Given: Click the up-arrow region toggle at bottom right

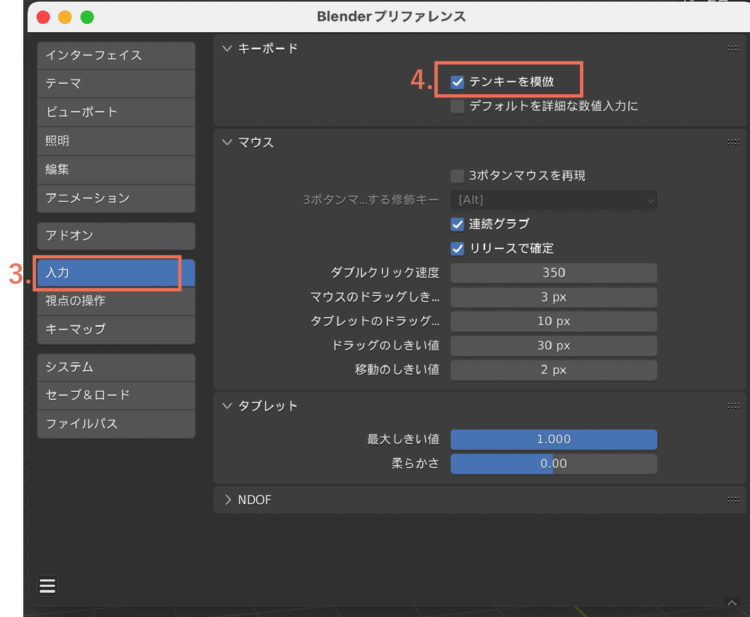Looking at the screenshot, I should click(732, 603).
